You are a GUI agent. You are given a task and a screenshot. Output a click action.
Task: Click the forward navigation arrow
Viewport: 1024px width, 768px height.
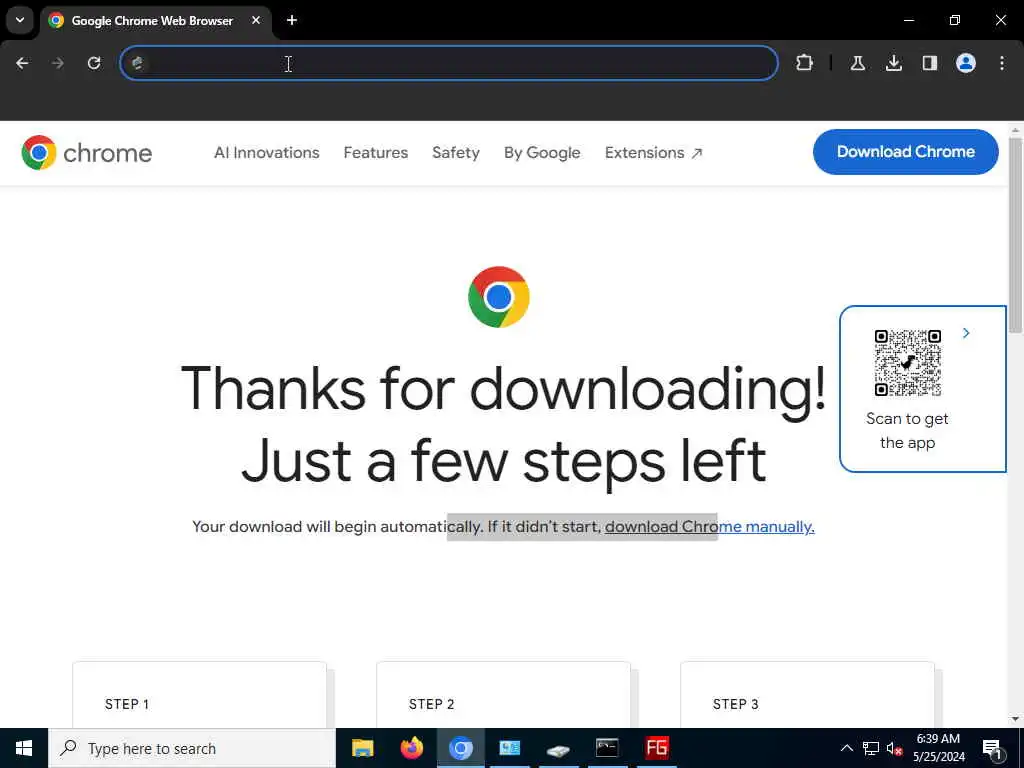click(58, 63)
